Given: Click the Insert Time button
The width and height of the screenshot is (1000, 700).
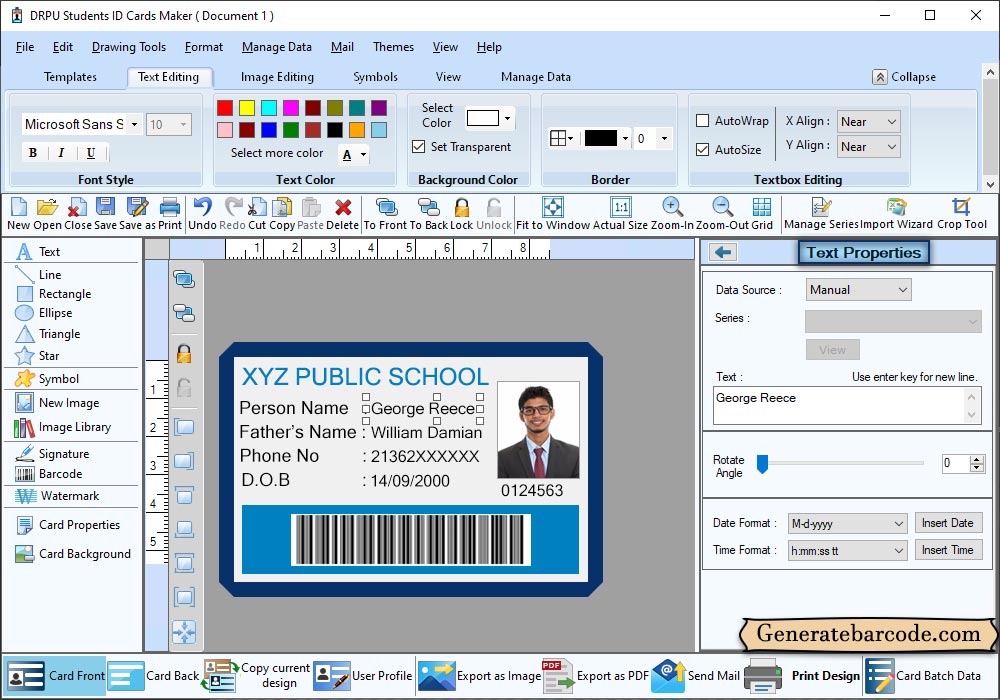Looking at the screenshot, I should pyautogui.click(x=948, y=550).
